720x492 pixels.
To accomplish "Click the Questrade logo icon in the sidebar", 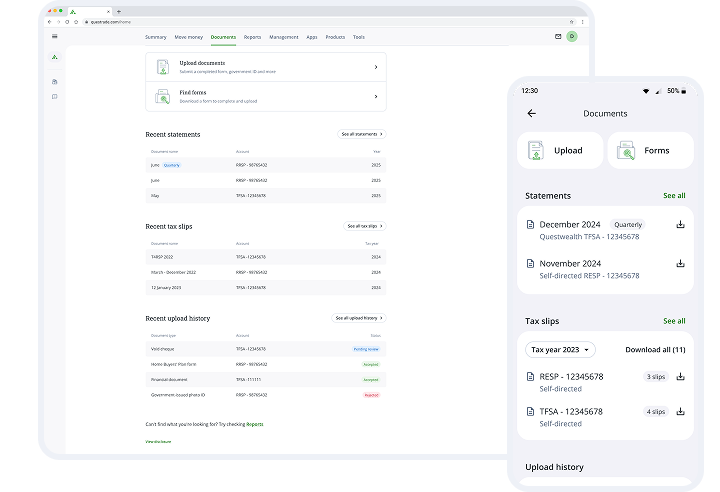I will [55, 57].
